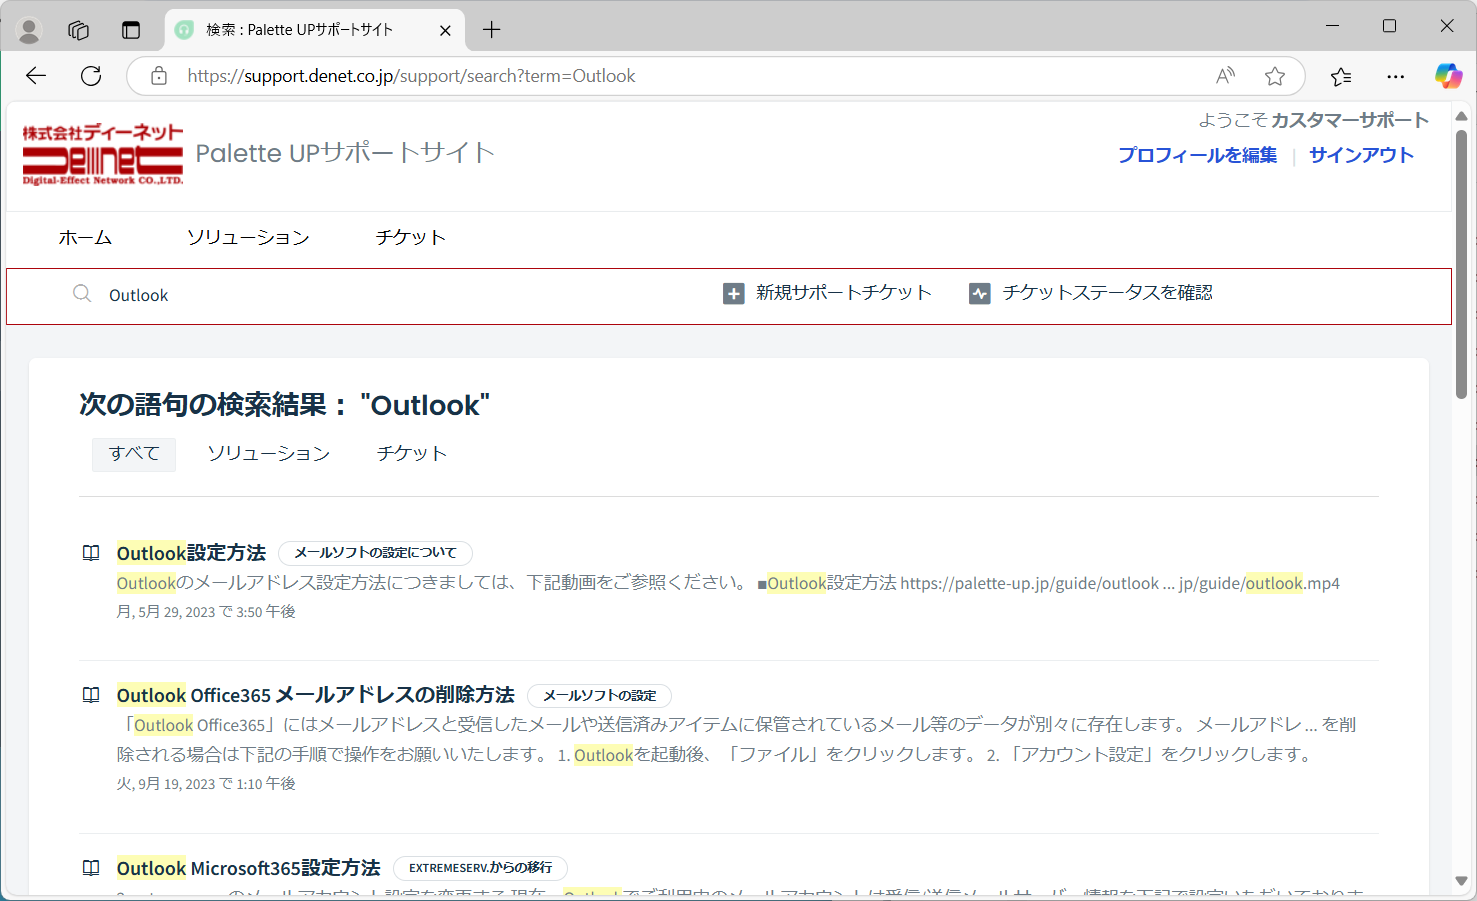The width and height of the screenshot is (1477, 901).
Task: Click the scrollbar down arrow
Action: 1461,881
